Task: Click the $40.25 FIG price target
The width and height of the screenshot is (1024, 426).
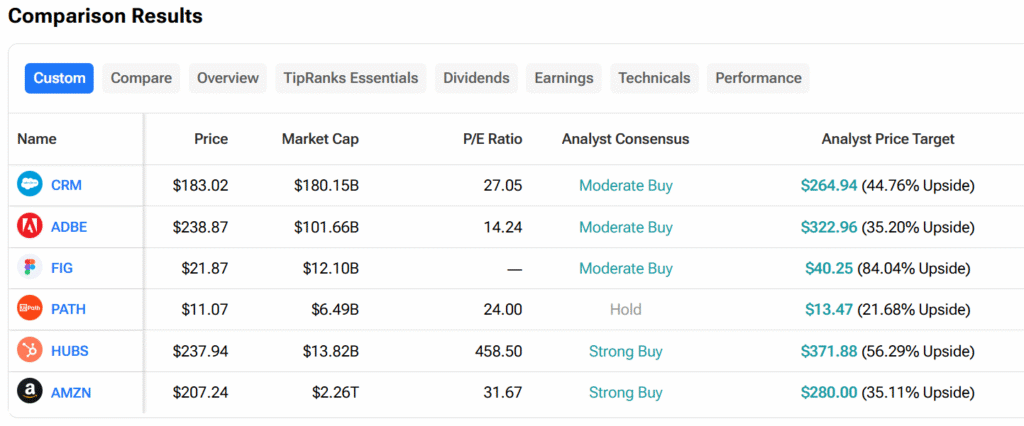Action: coord(829,268)
